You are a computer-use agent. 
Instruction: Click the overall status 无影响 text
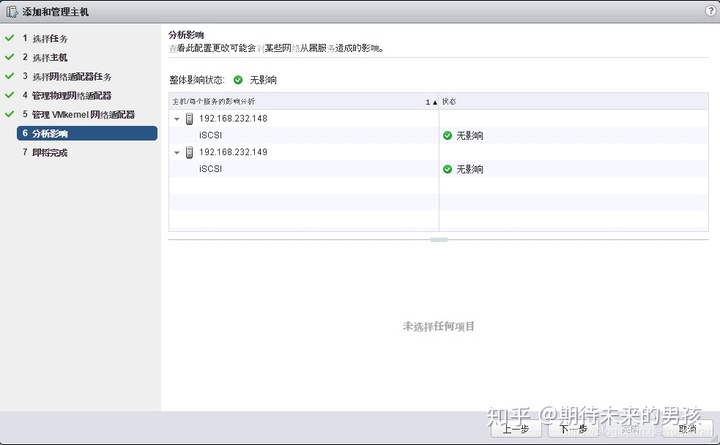pos(263,80)
